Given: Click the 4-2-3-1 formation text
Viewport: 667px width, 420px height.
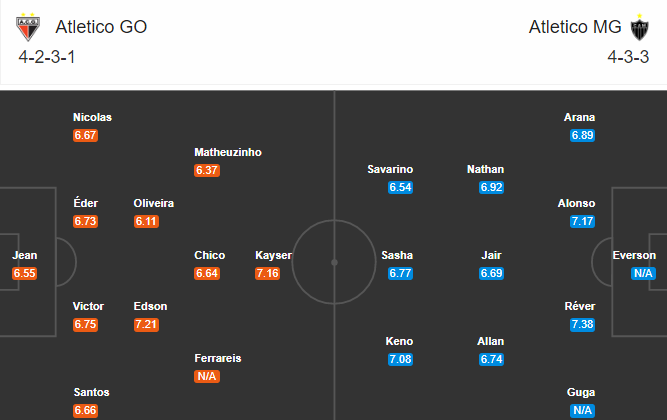Looking at the screenshot, I should (47, 57).
